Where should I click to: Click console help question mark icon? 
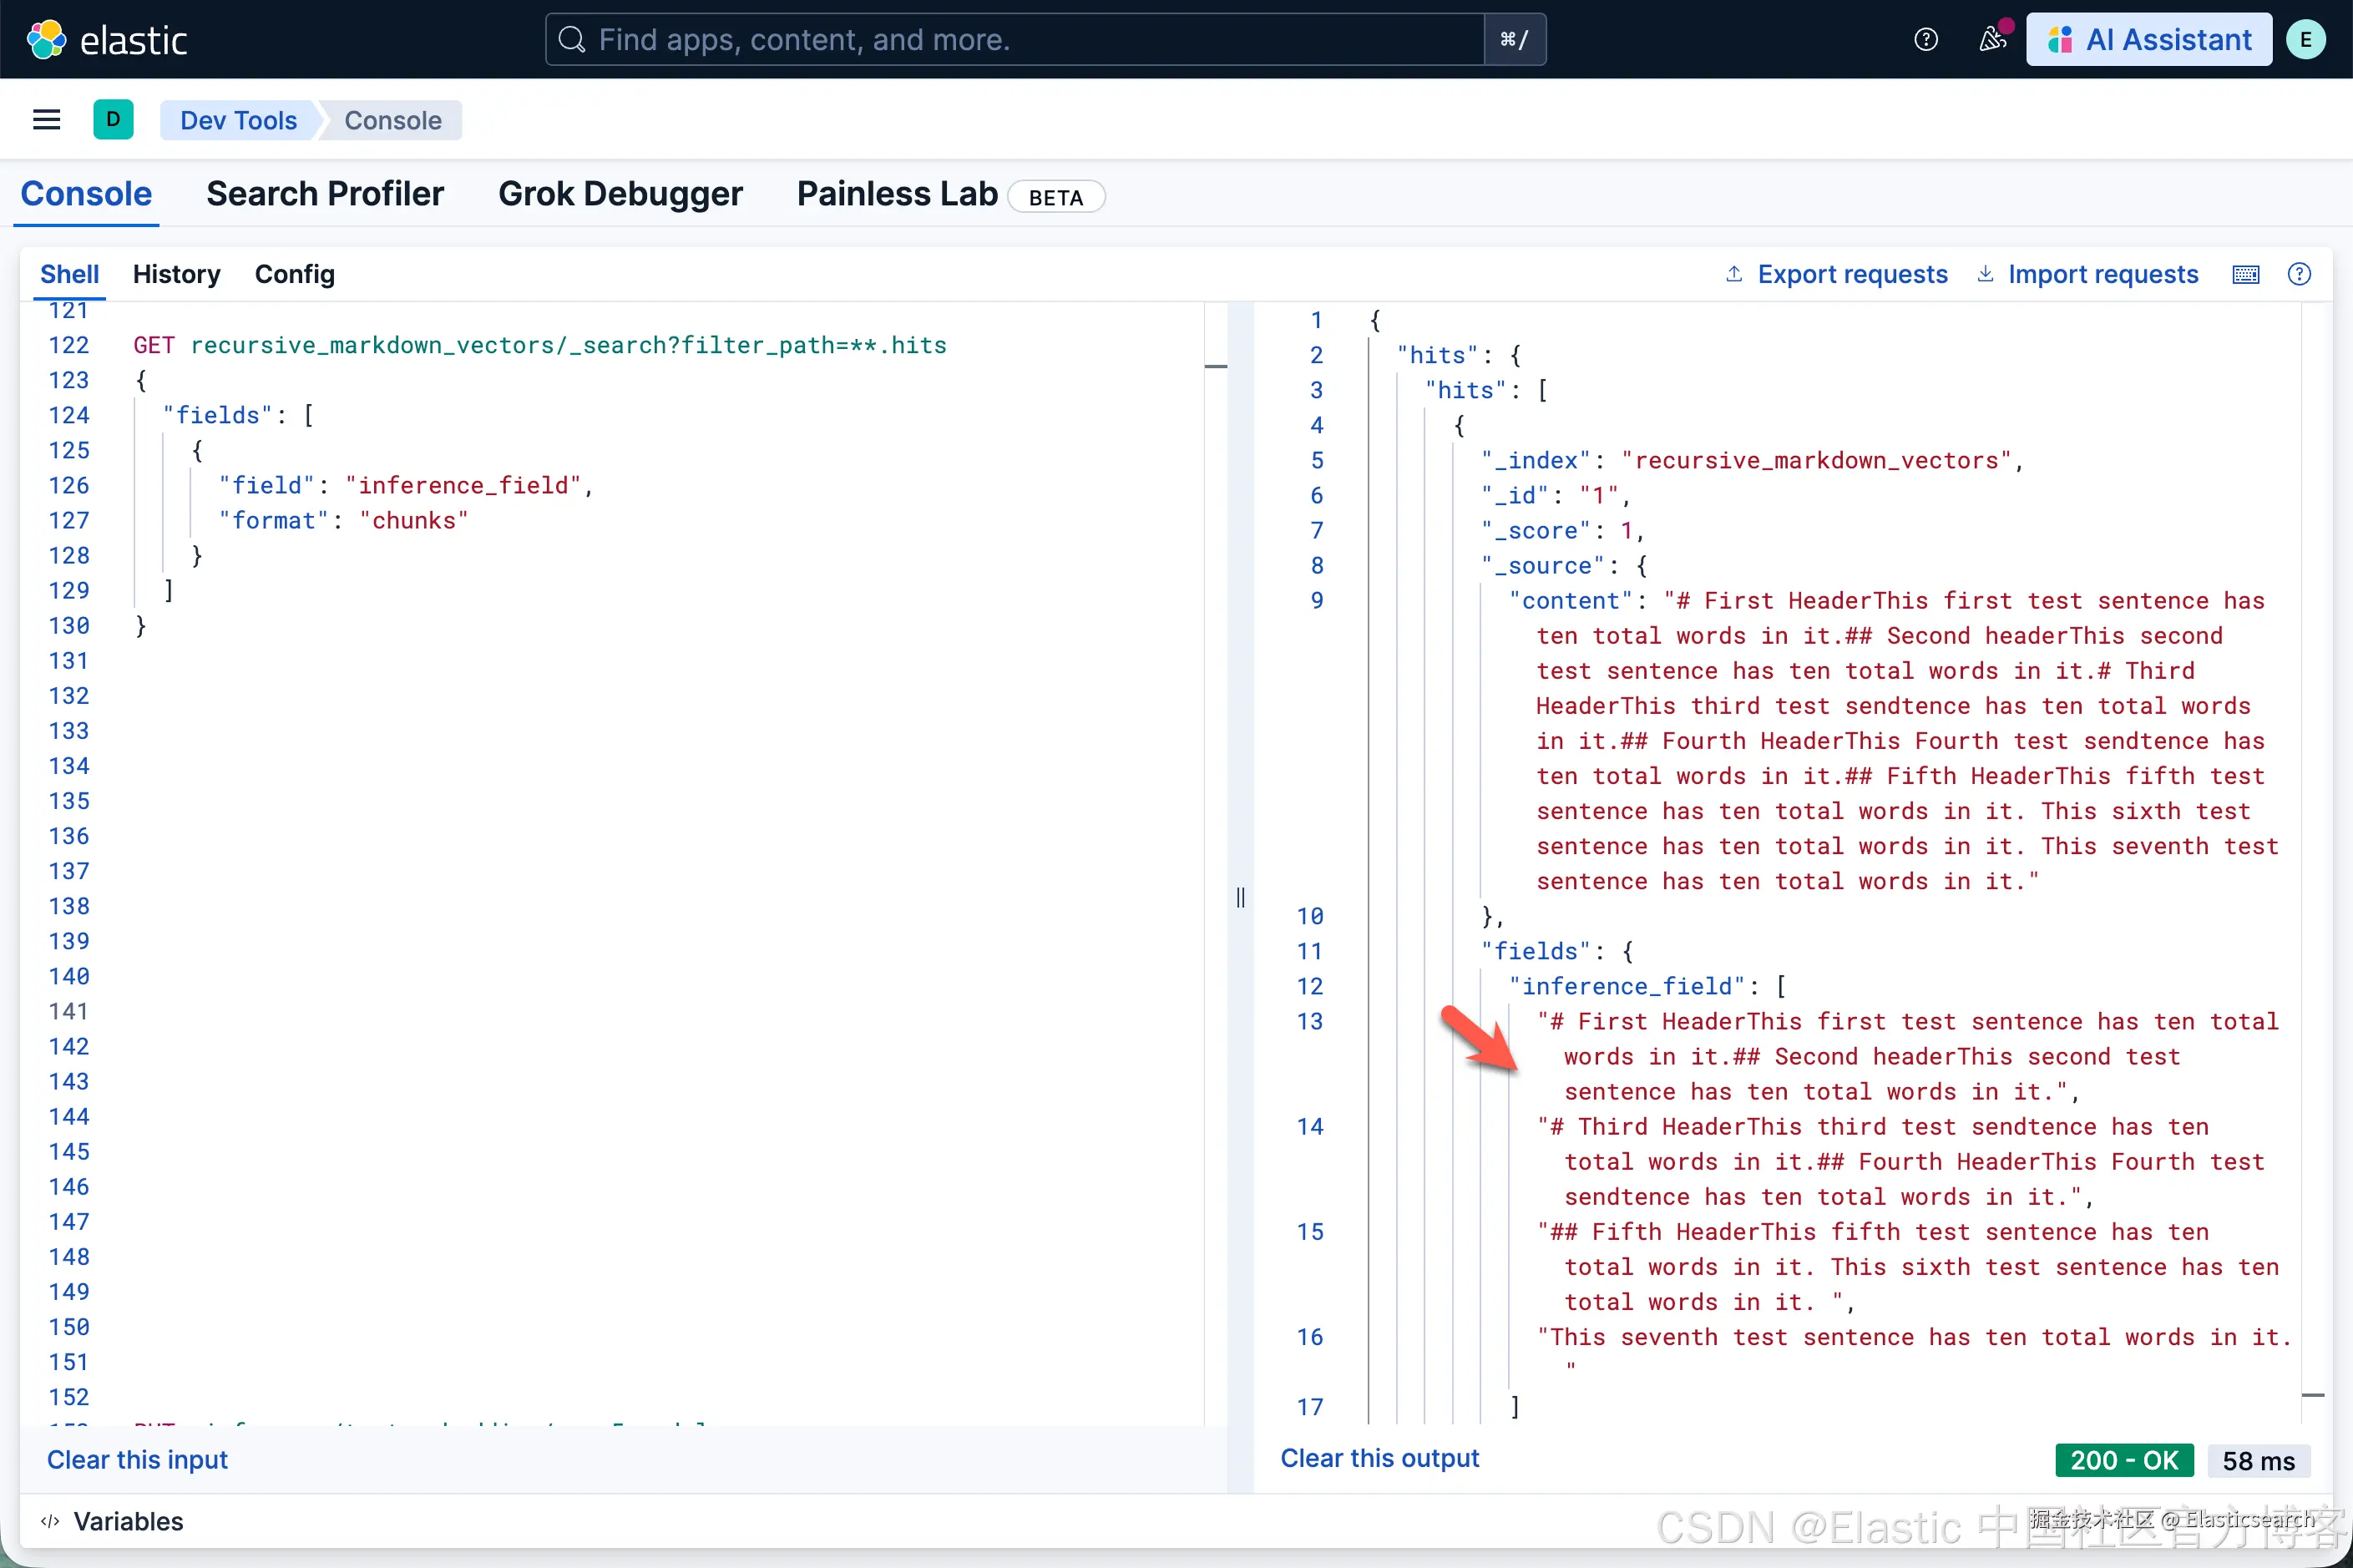coord(2298,275)
